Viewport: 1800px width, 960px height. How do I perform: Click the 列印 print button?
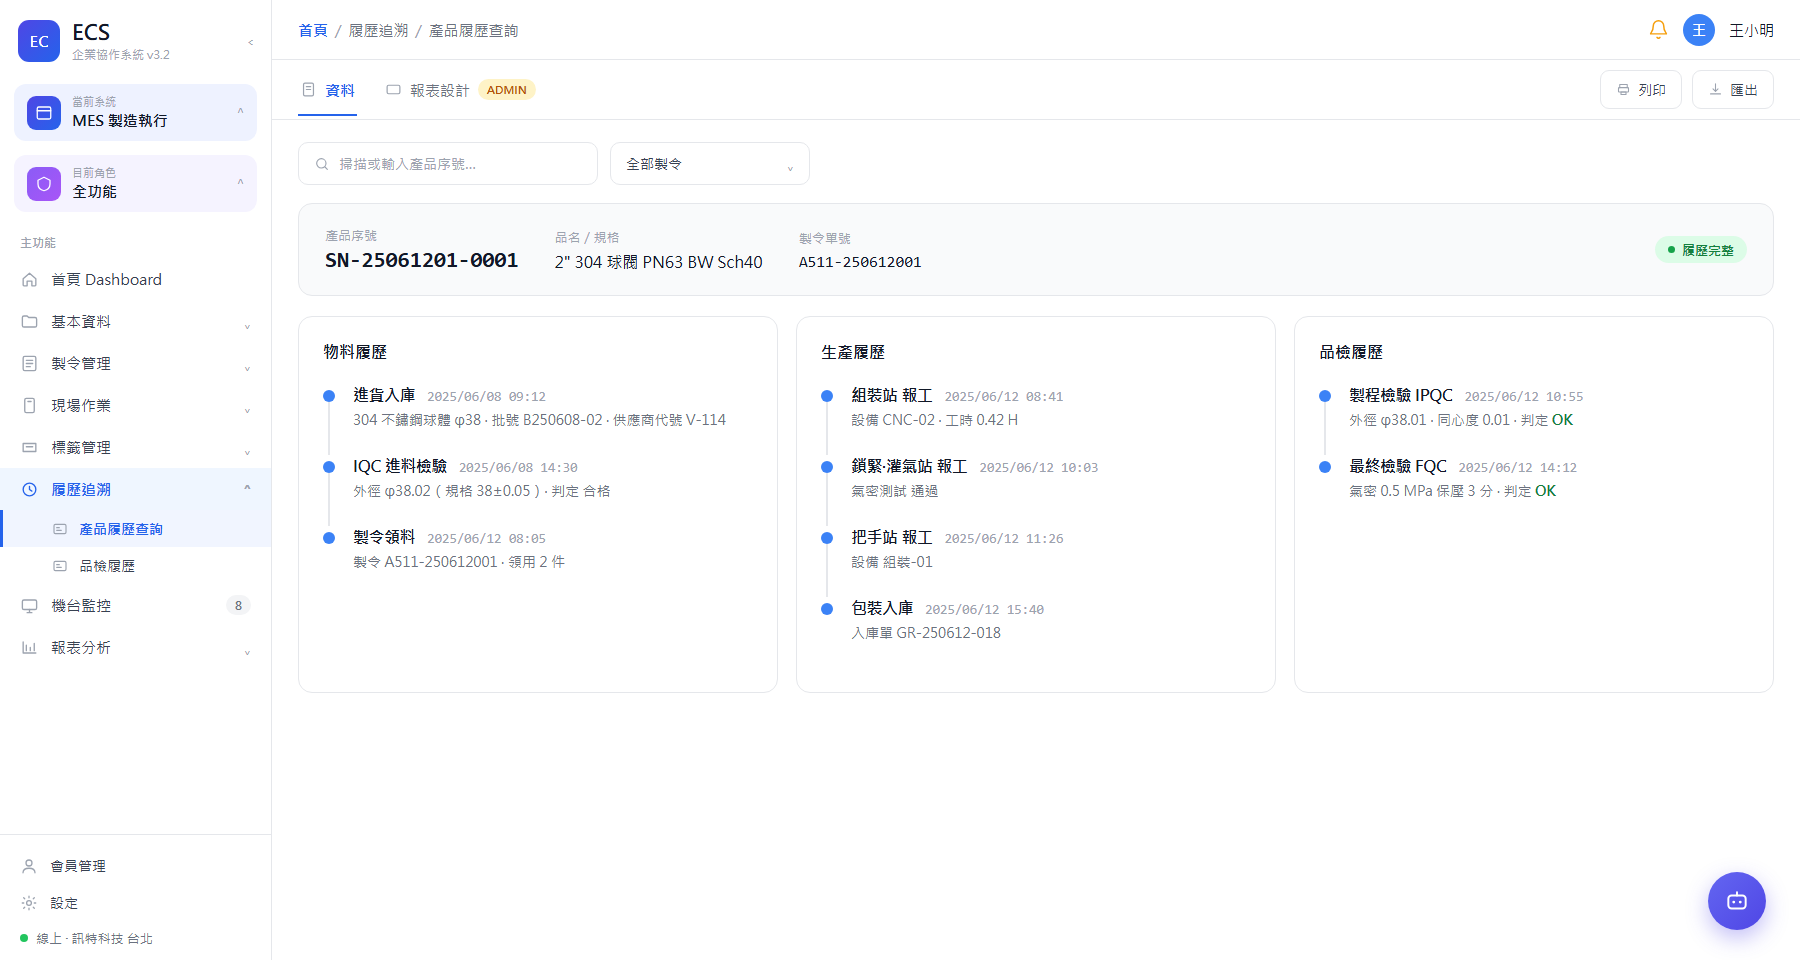point(1641,90)
